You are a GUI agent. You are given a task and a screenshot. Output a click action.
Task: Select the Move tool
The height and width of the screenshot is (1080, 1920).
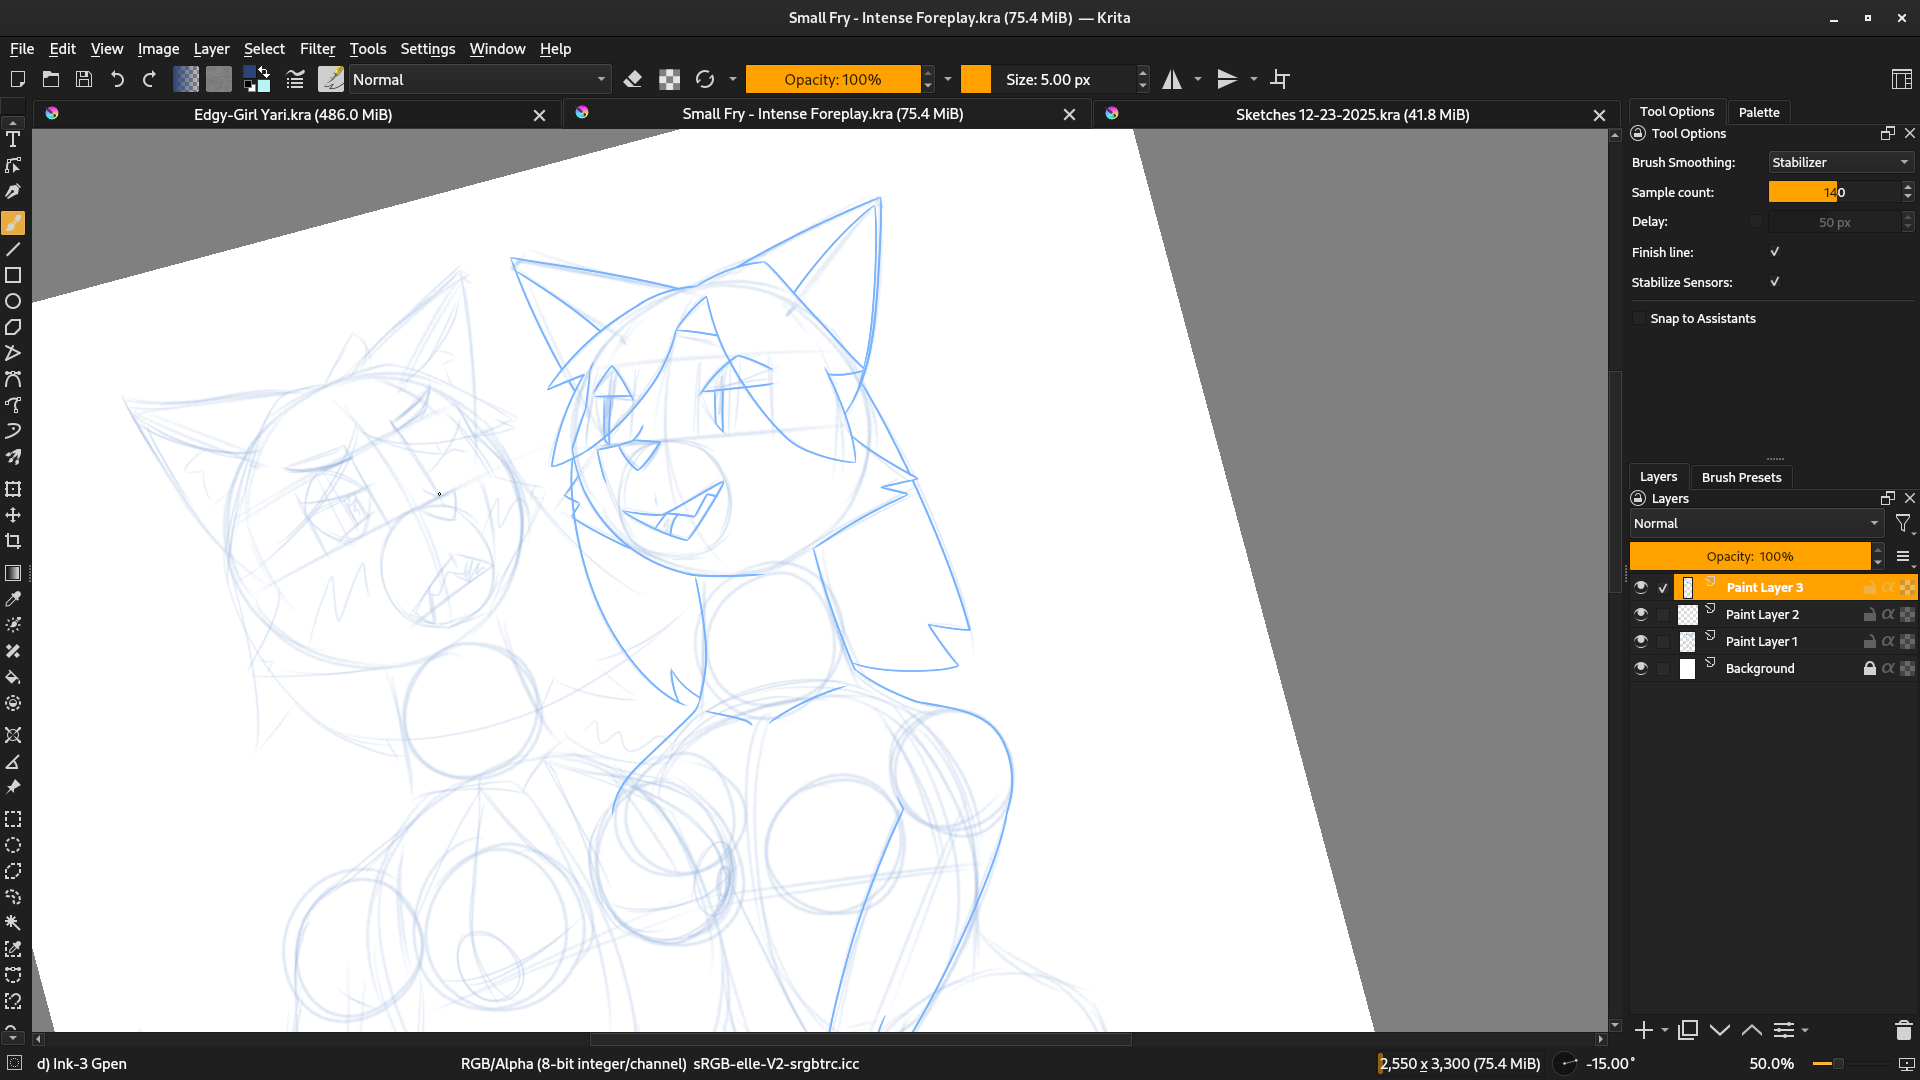point(13,515)
